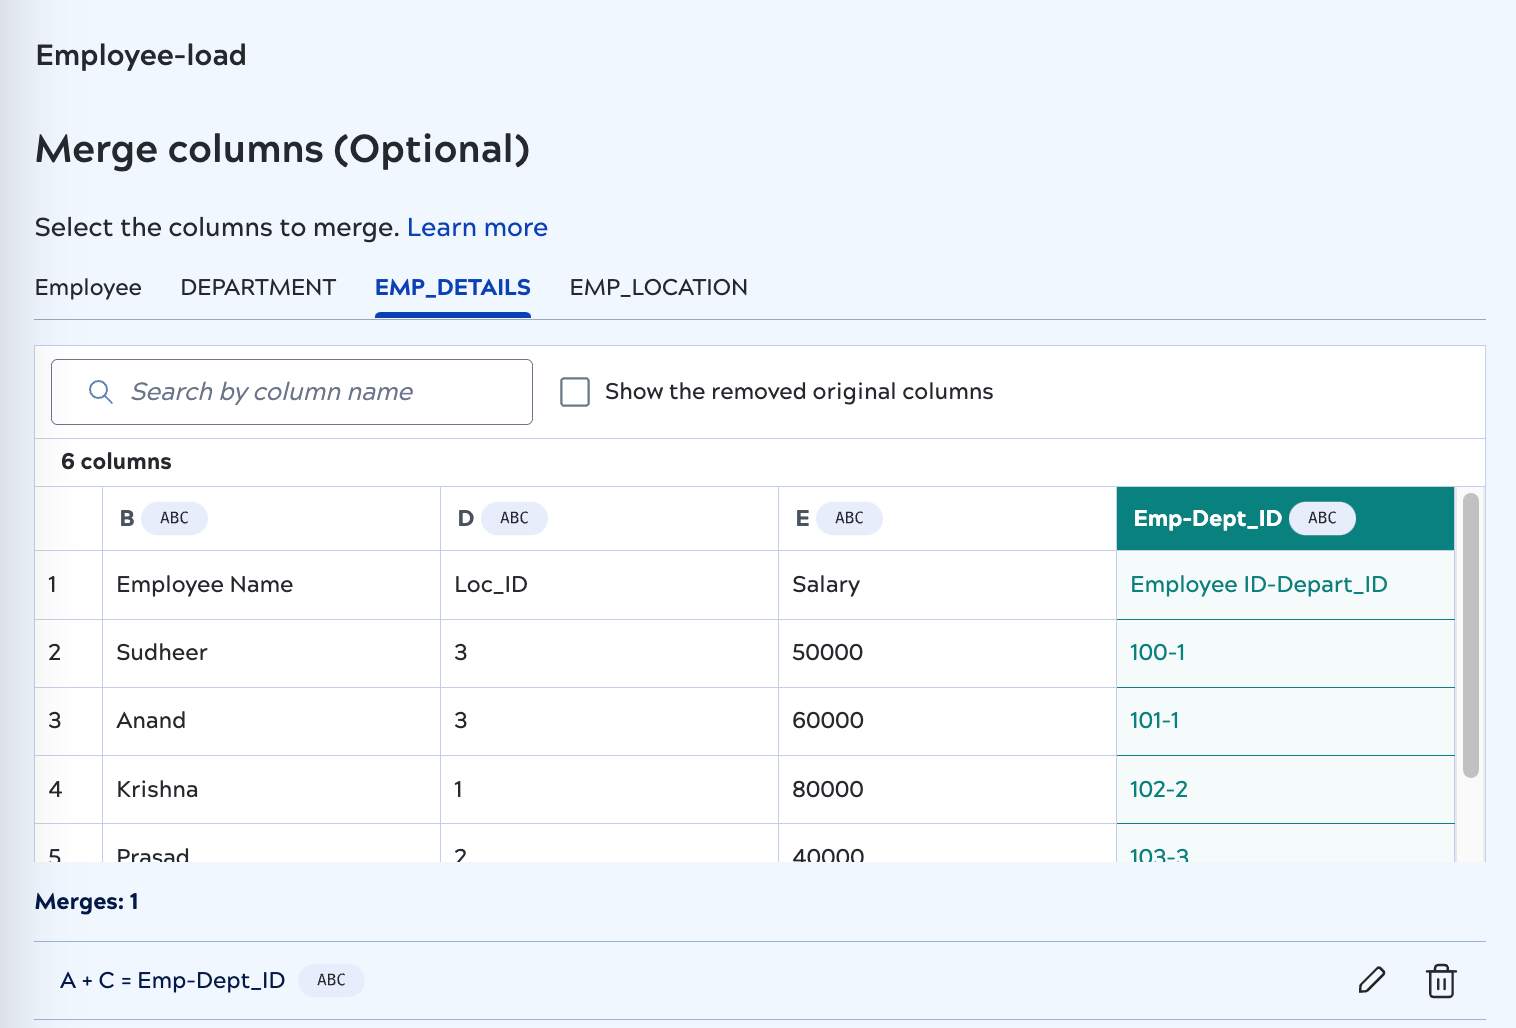This screenshot has height=1028, width=1516.
Task: Click ABC type badge on column B
Action: (174, 518)
